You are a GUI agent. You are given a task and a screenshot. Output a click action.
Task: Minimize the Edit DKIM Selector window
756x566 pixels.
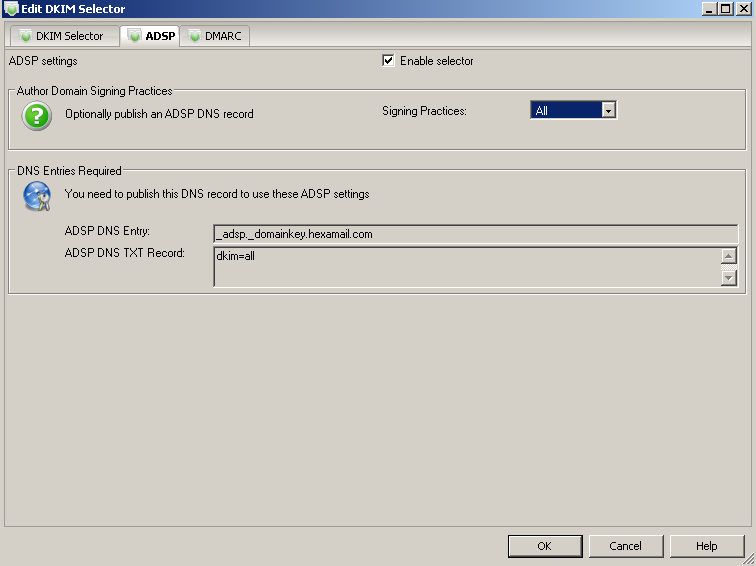[x=708, y=9]
